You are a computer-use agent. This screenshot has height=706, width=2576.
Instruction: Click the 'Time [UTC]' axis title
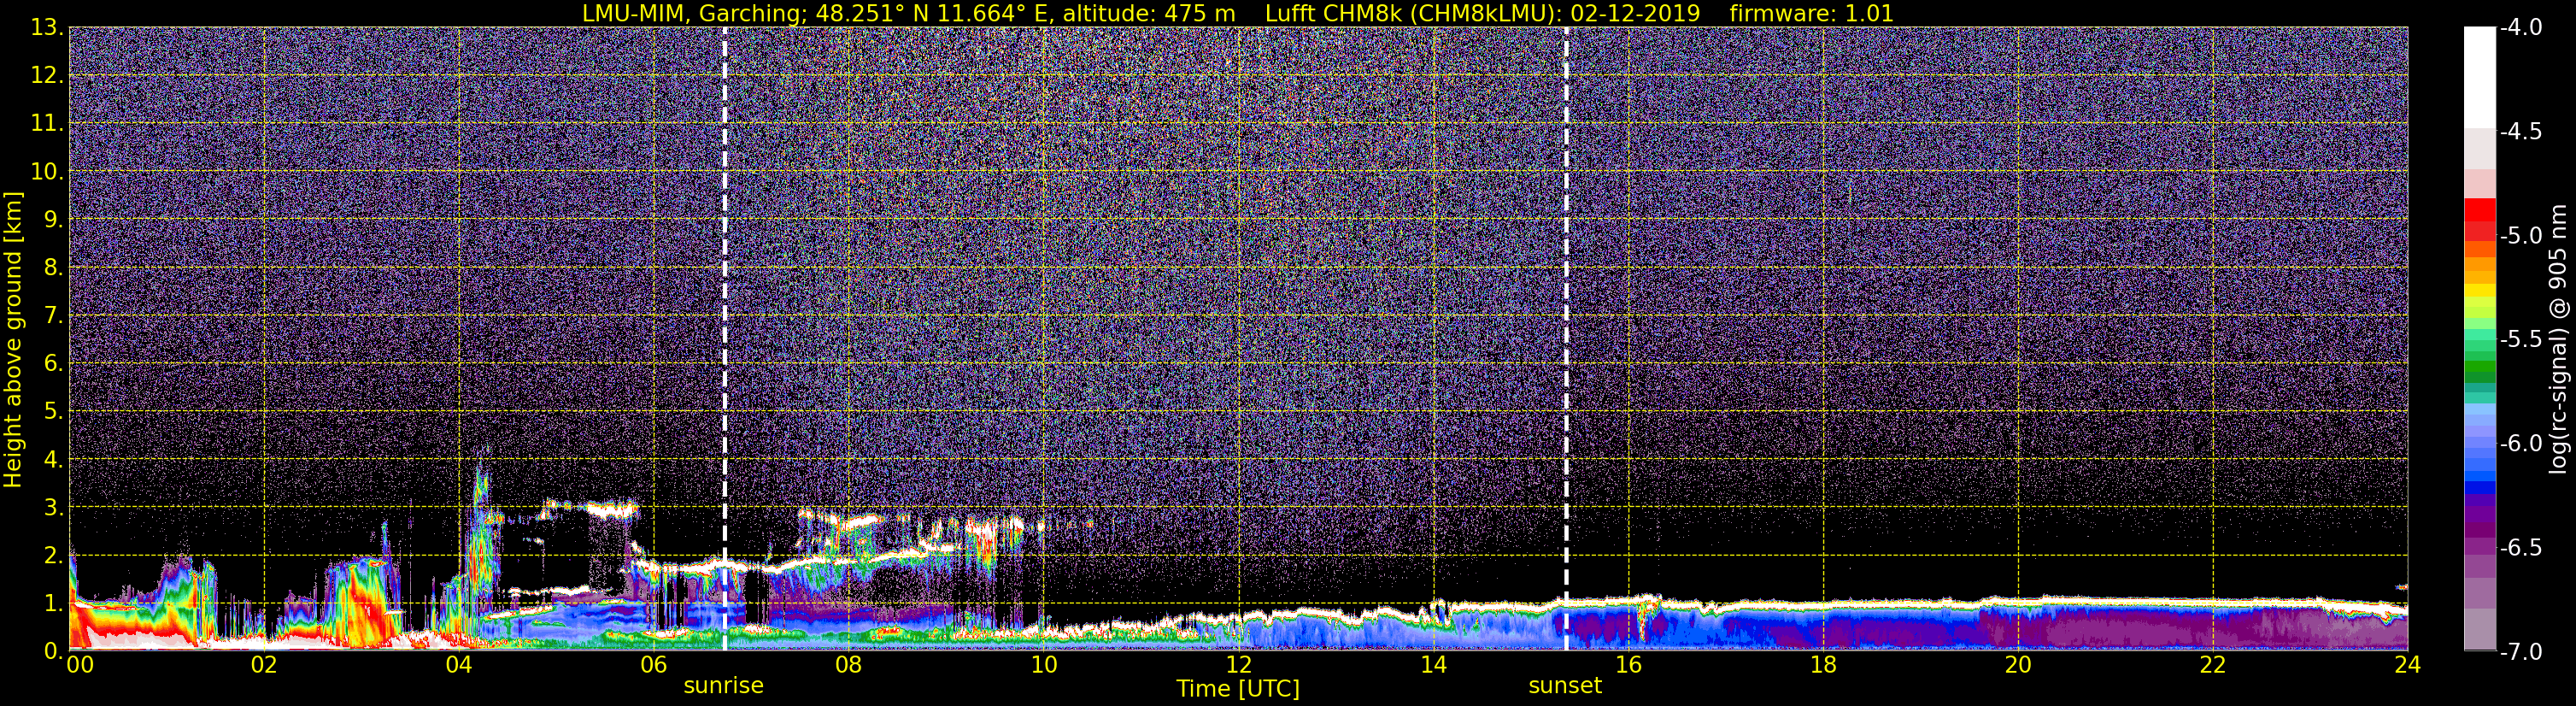pyautogui.click(x=1238, y=689)
